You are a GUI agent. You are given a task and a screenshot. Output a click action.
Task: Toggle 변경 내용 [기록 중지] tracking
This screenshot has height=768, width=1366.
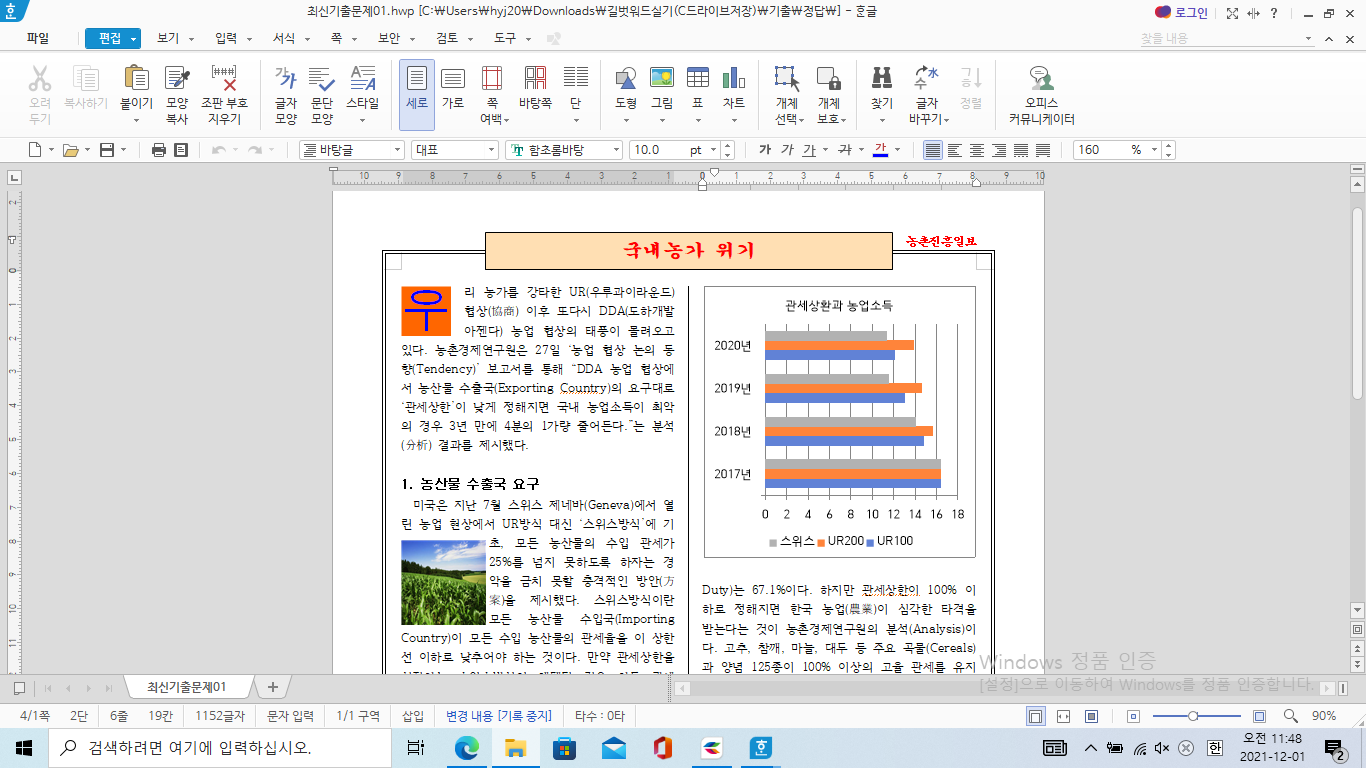pos(498,716)
